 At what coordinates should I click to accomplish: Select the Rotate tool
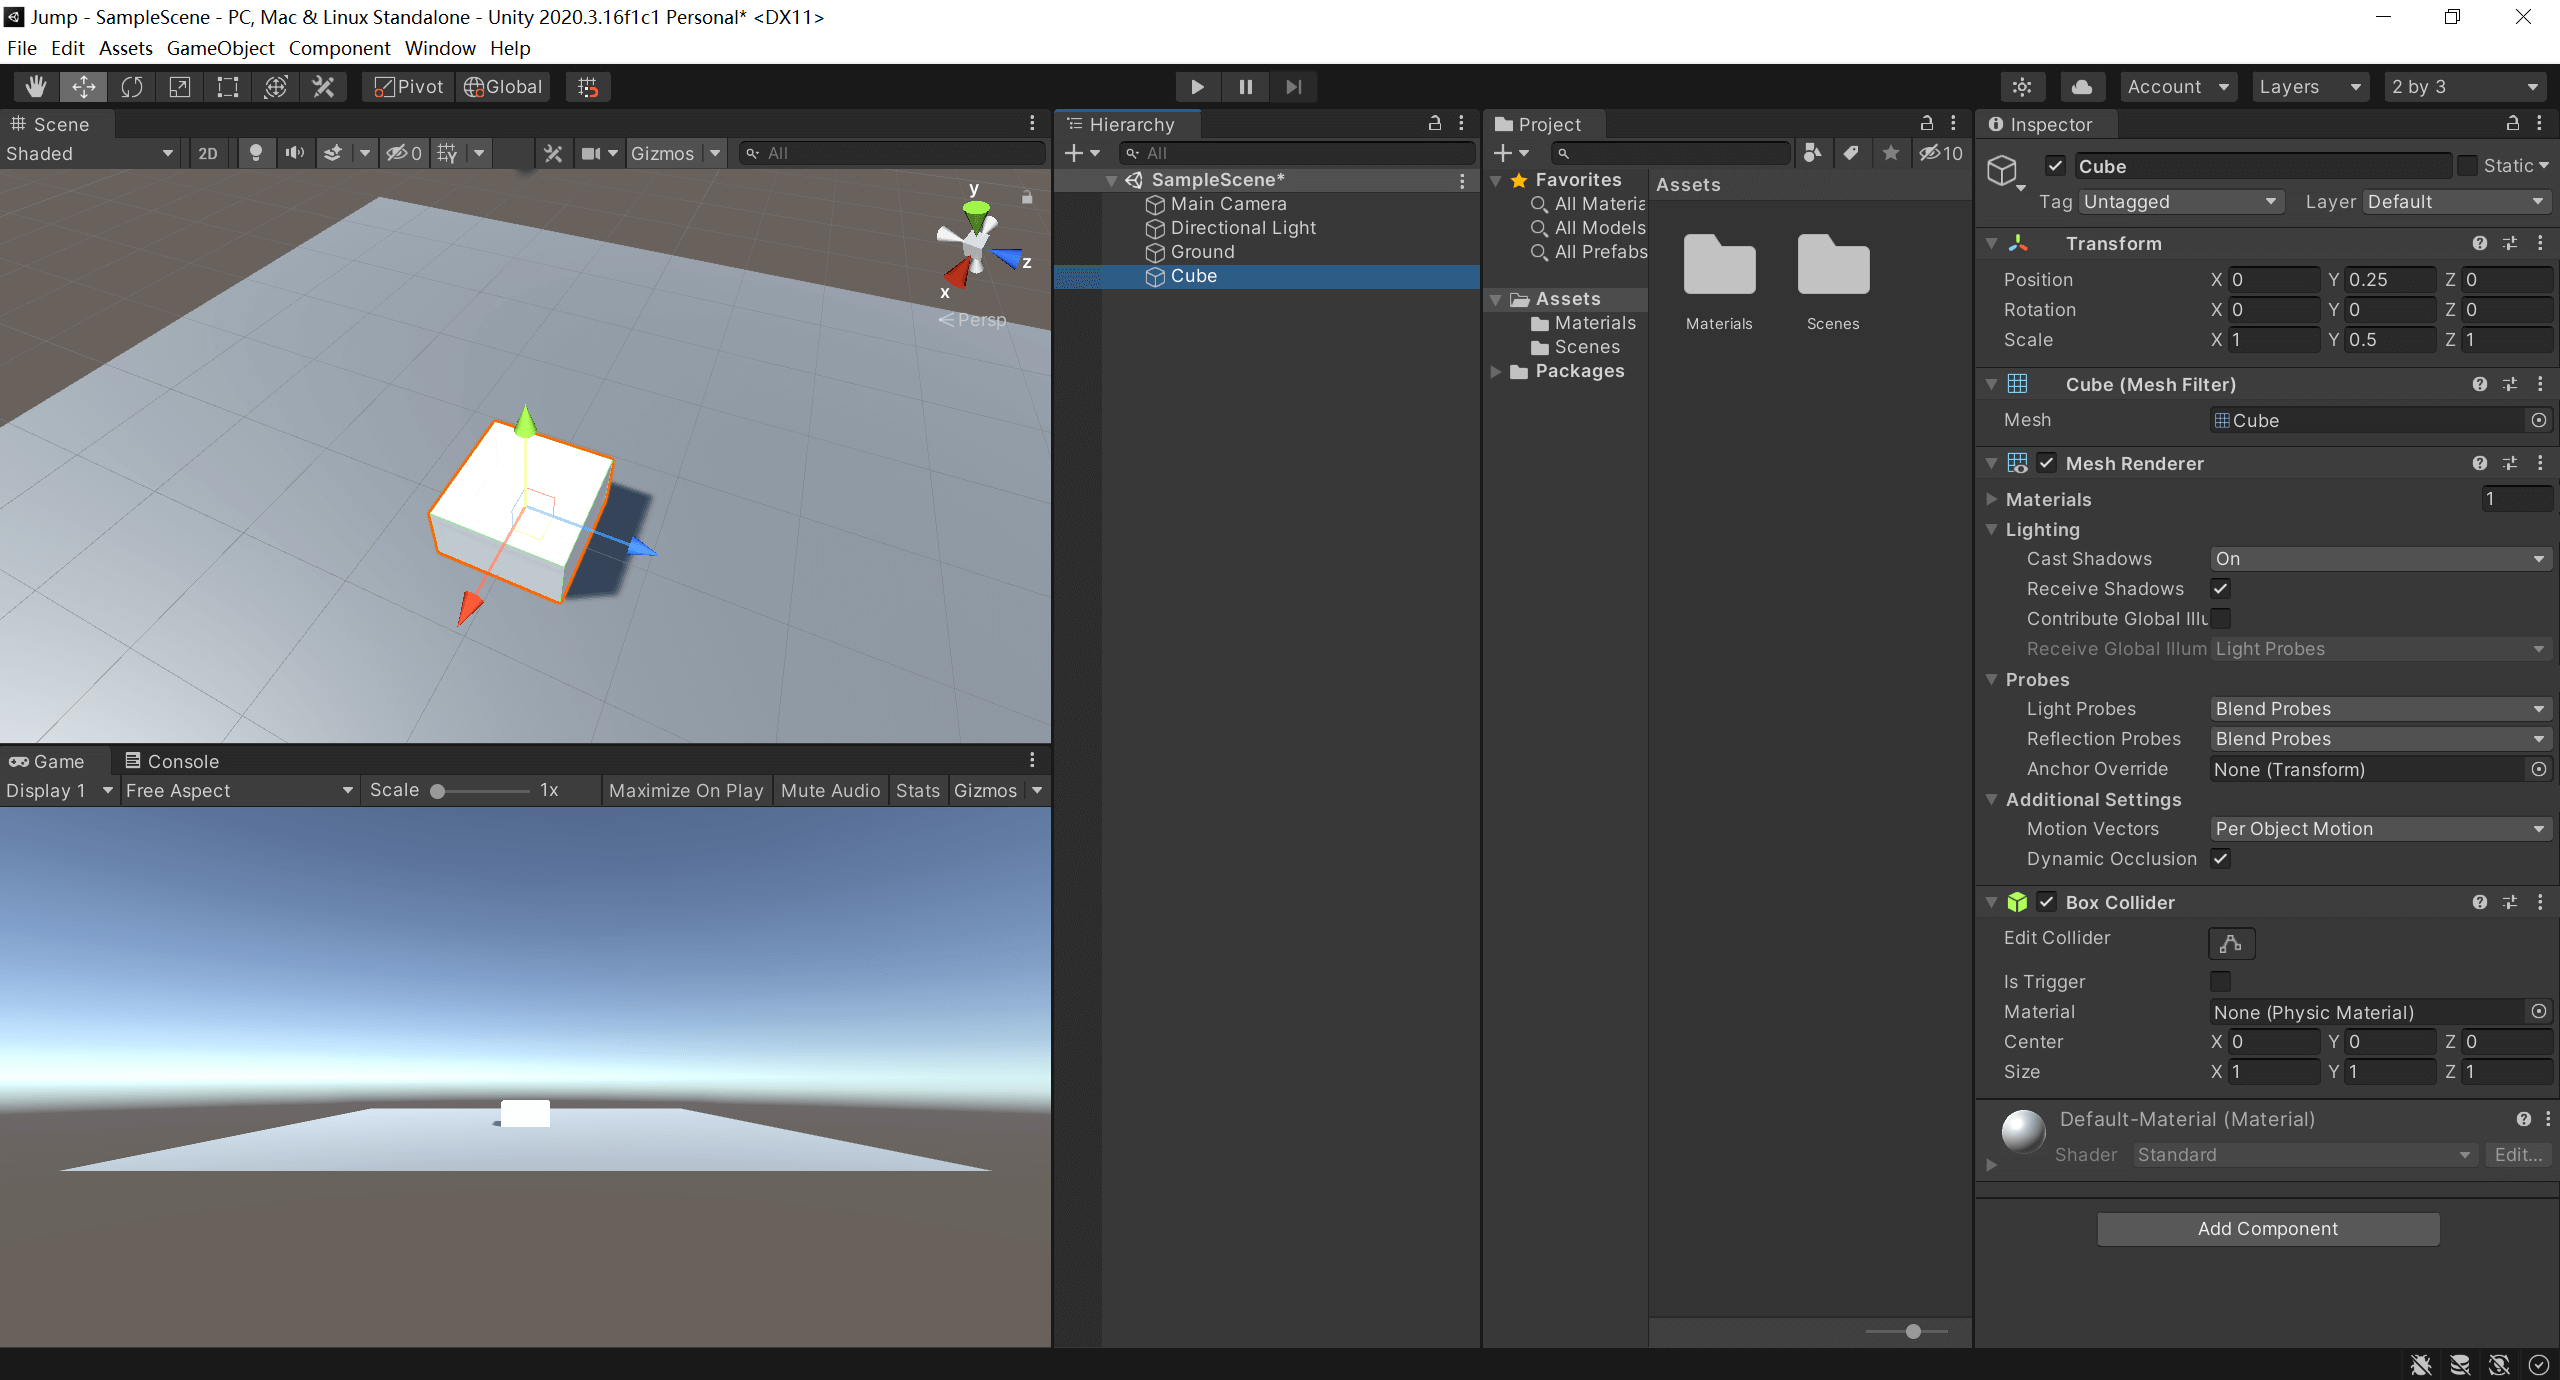coord(132,87)
